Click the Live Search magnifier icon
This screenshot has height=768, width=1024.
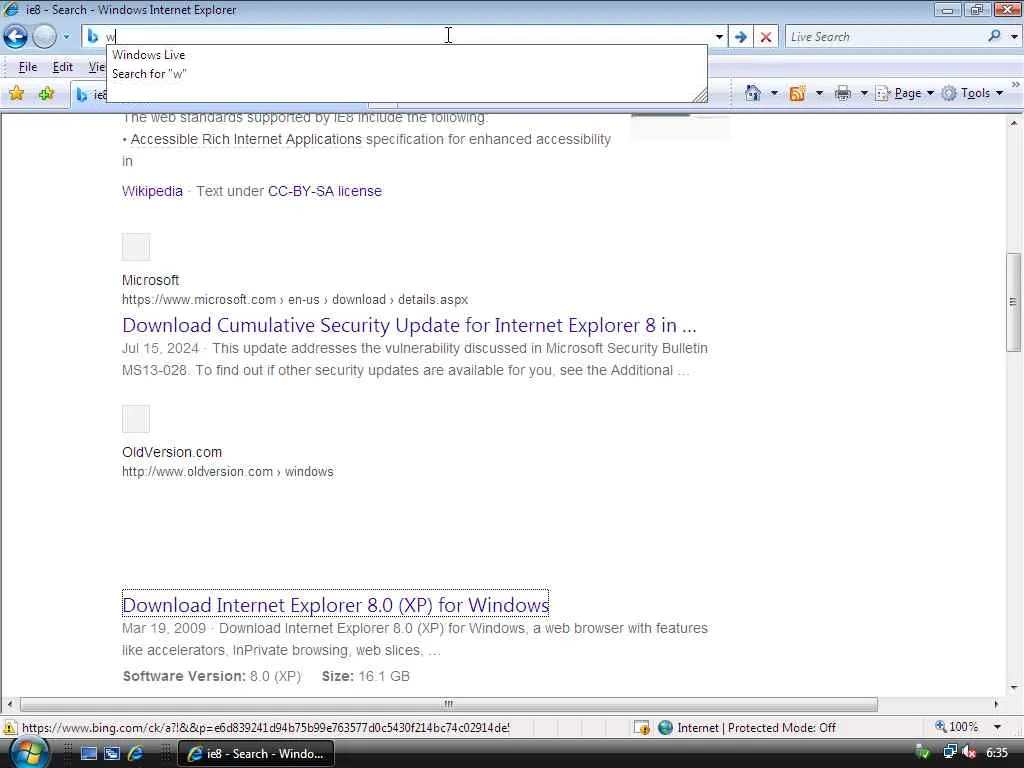coord(994,37)
